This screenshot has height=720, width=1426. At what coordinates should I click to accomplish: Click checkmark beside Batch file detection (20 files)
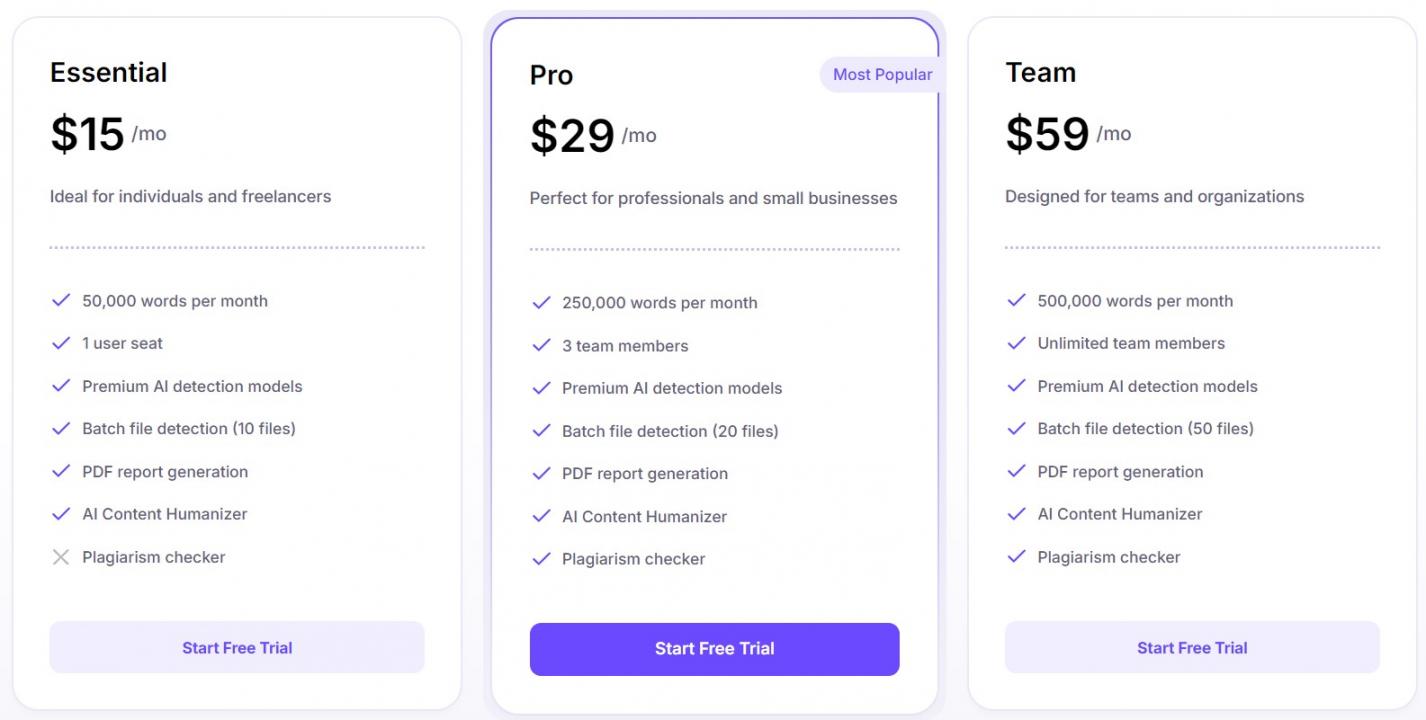541,431
